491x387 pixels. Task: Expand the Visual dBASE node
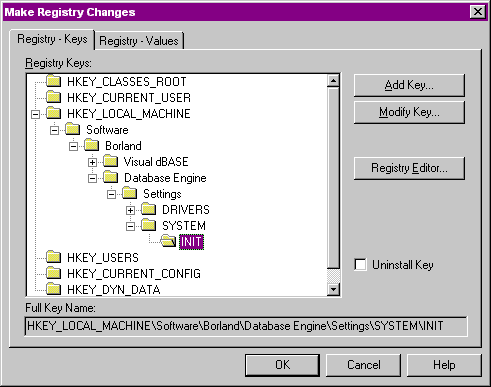pos(92,162)
